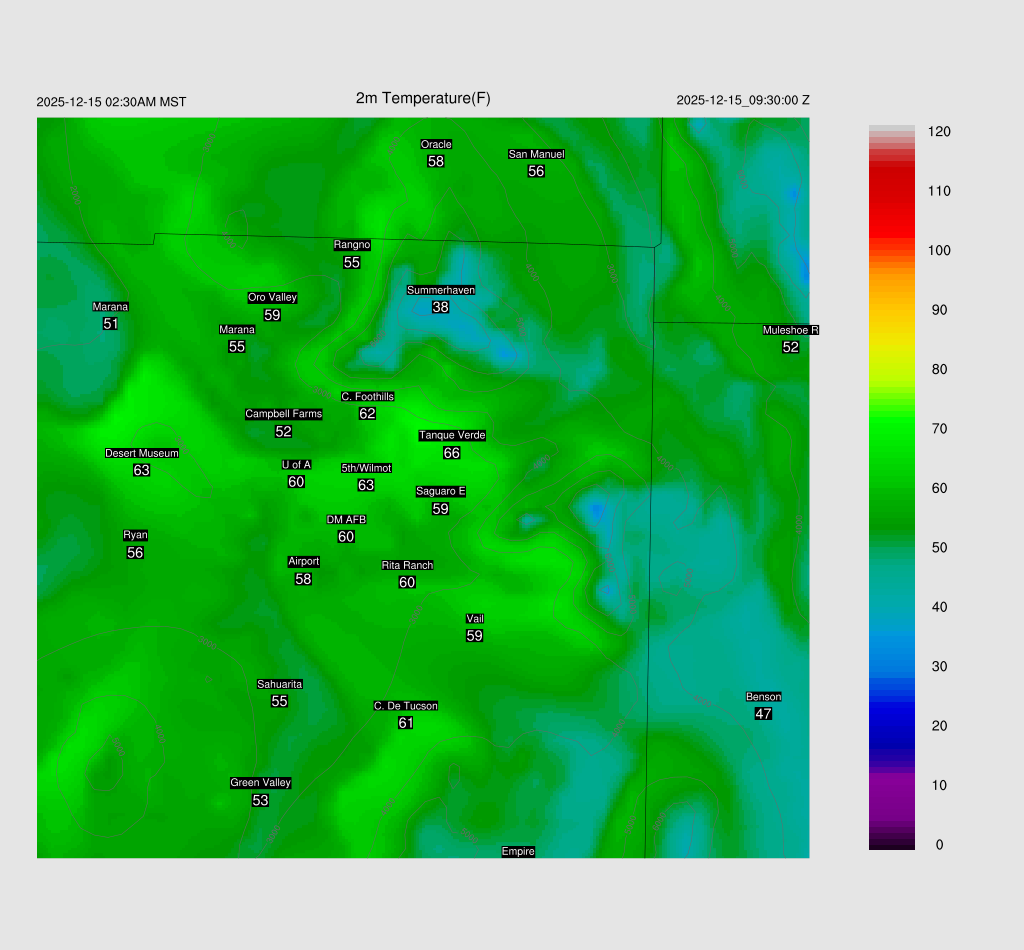Click the Benson temperature reading 47
Screen dimensions: 1024x950
coord(763,714)
